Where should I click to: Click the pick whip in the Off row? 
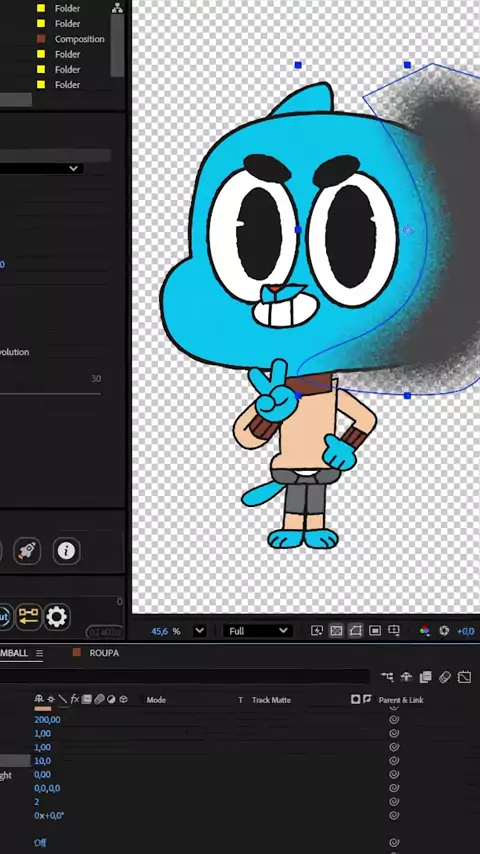[x=394, y=843]
